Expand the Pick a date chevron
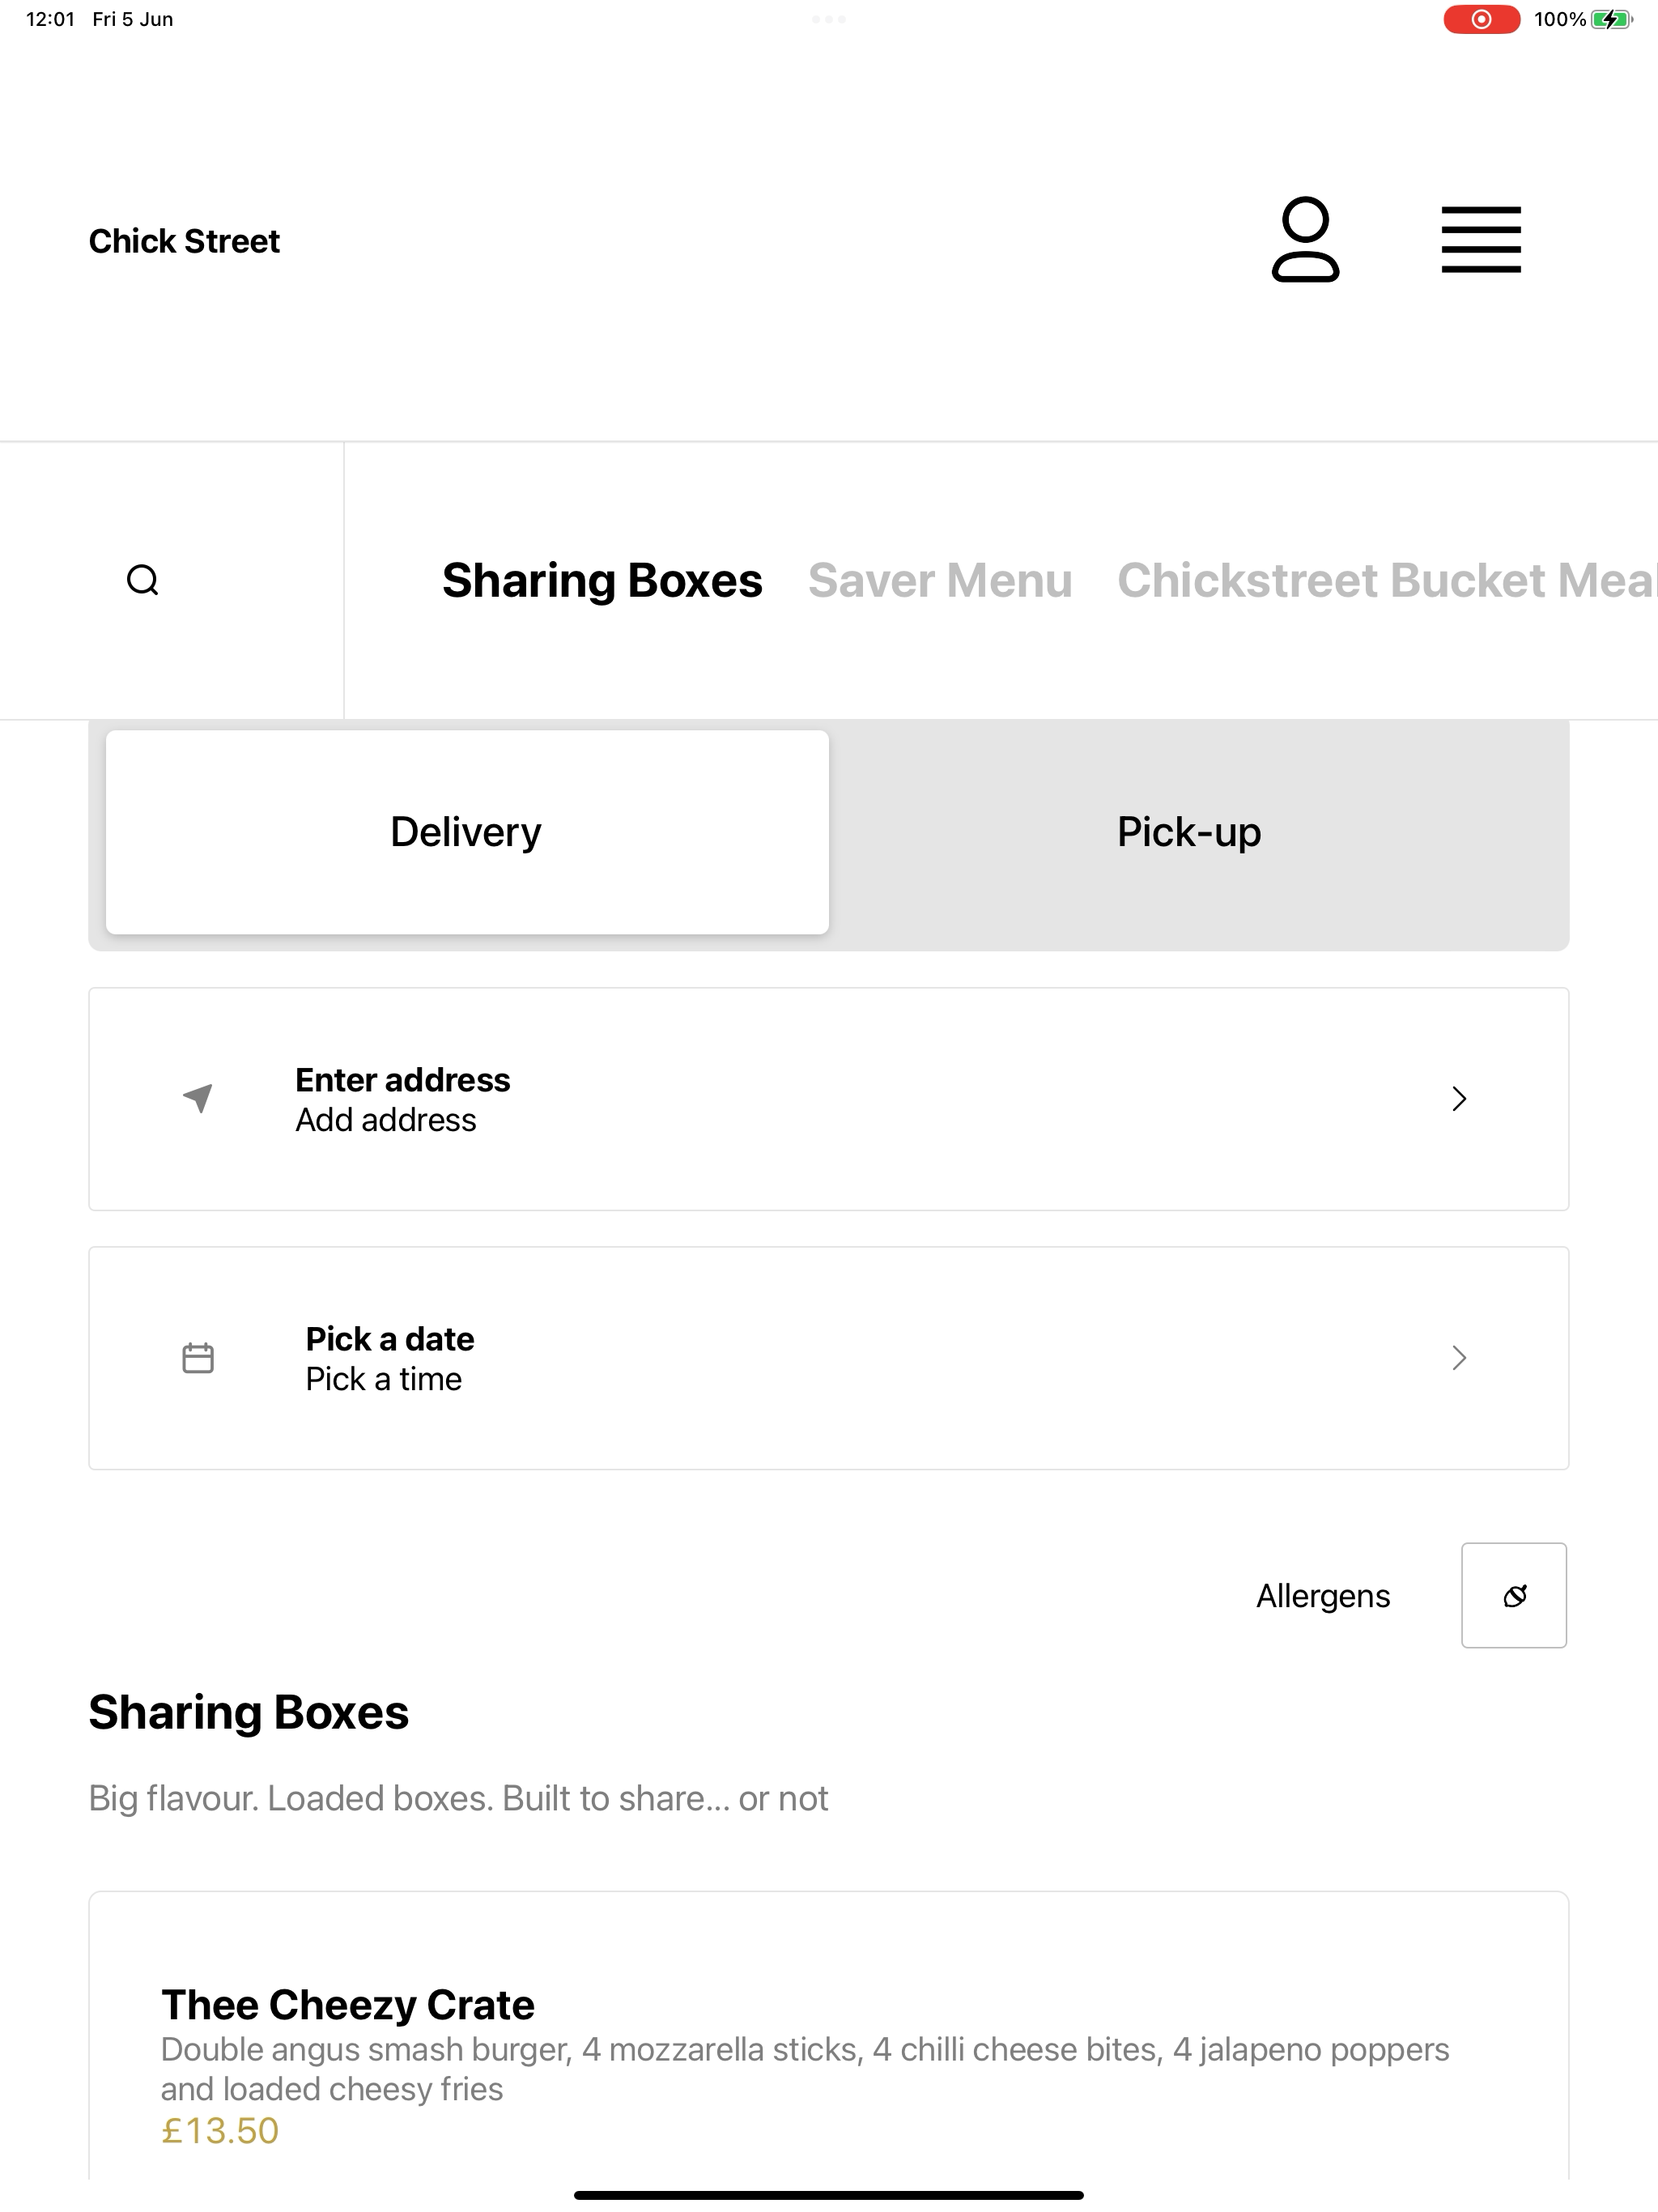 pyautogui.click(x=1459, y=1357)
